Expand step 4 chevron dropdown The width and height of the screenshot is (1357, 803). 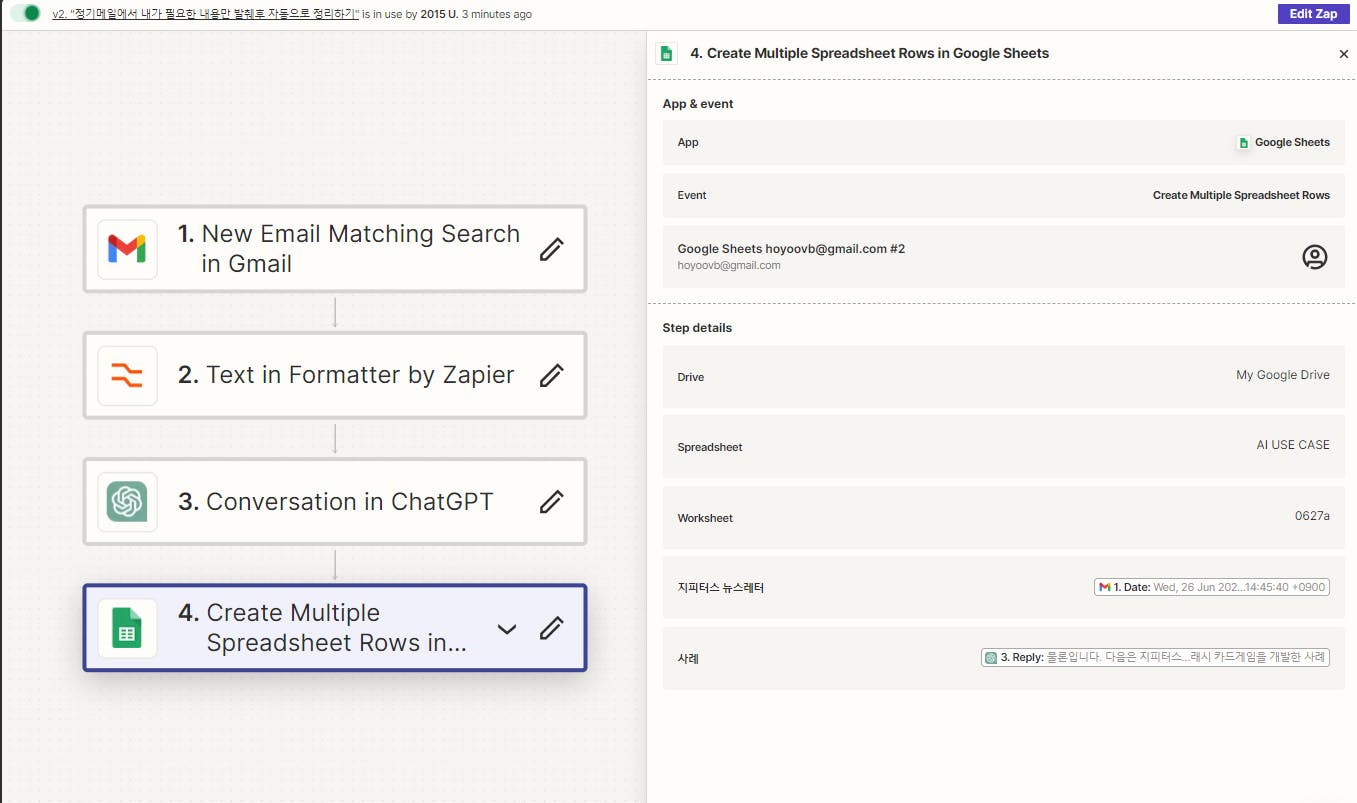tap(507, 628)
